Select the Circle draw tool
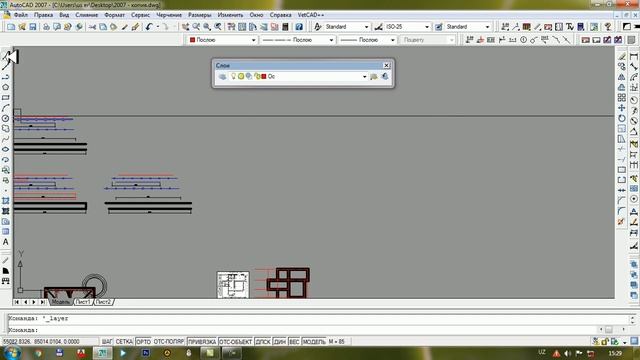This screenshot has width=640, height=360. click(6, 118)
